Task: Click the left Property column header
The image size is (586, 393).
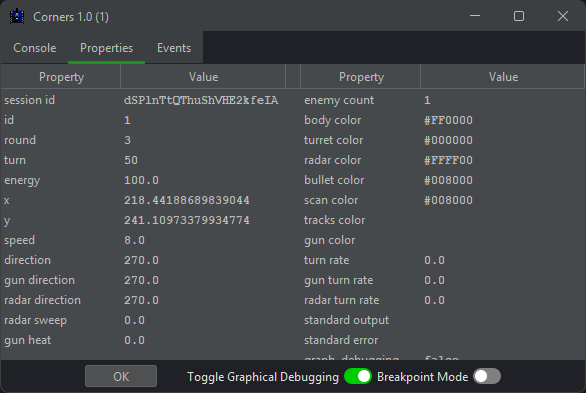Action: 61,77
